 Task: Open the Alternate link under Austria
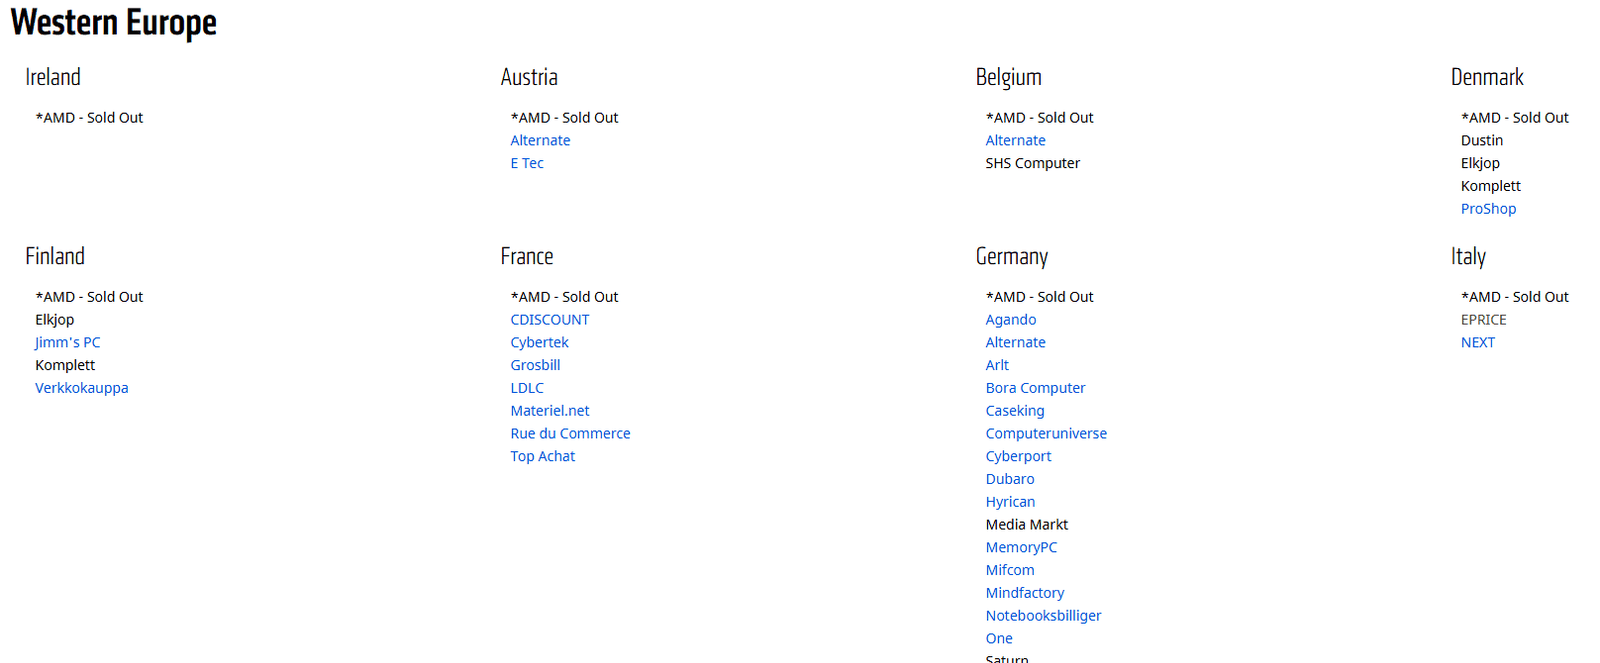(540, 141)
